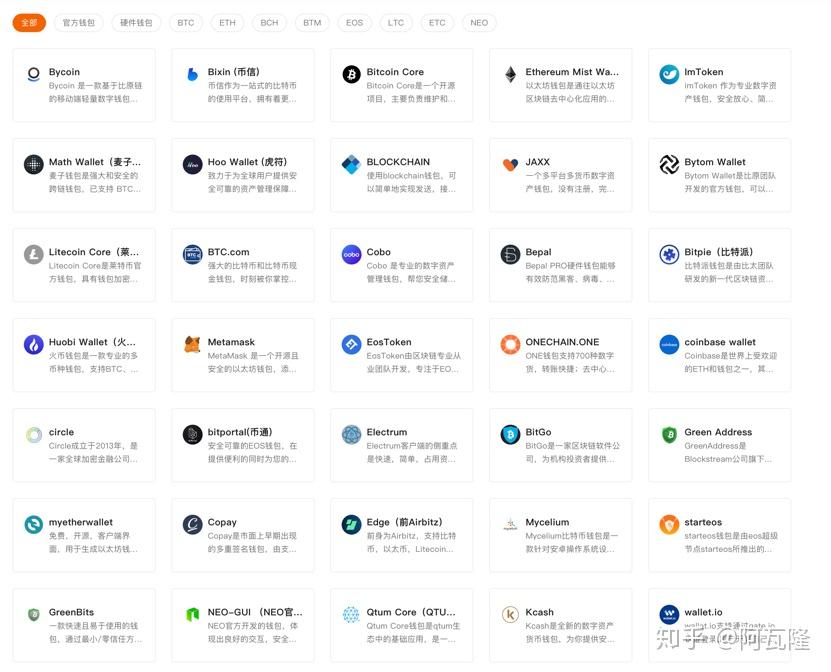The width and height of the screenshot is (831, 672).
Task: Click the Ethereum Mist Wallet diamond icon
Action: pyautogui.click(x=510, y=74)
